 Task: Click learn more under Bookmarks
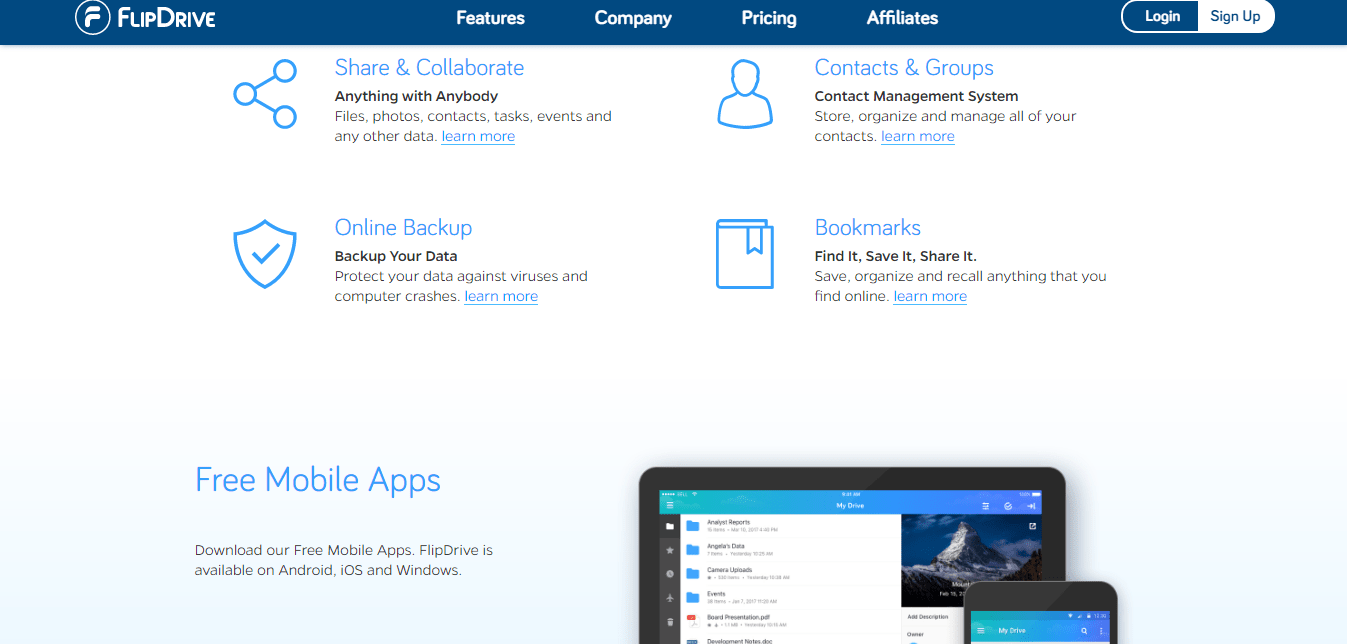point(930,296)
